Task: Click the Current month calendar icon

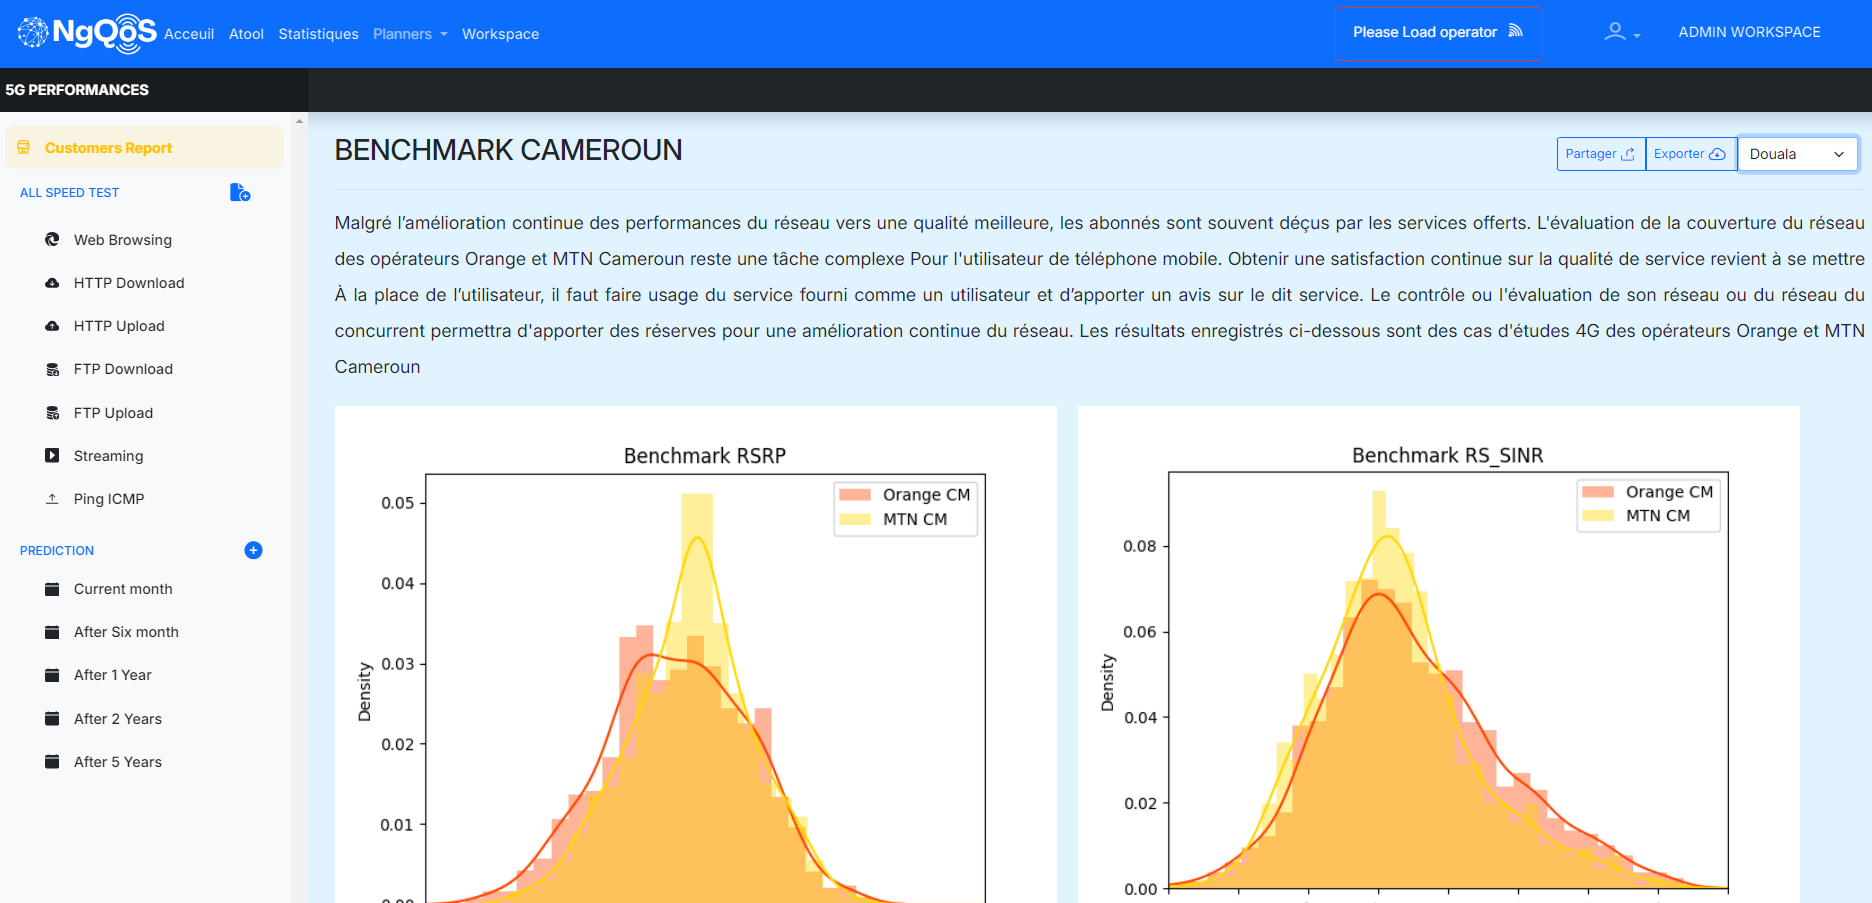Action: 52,589
